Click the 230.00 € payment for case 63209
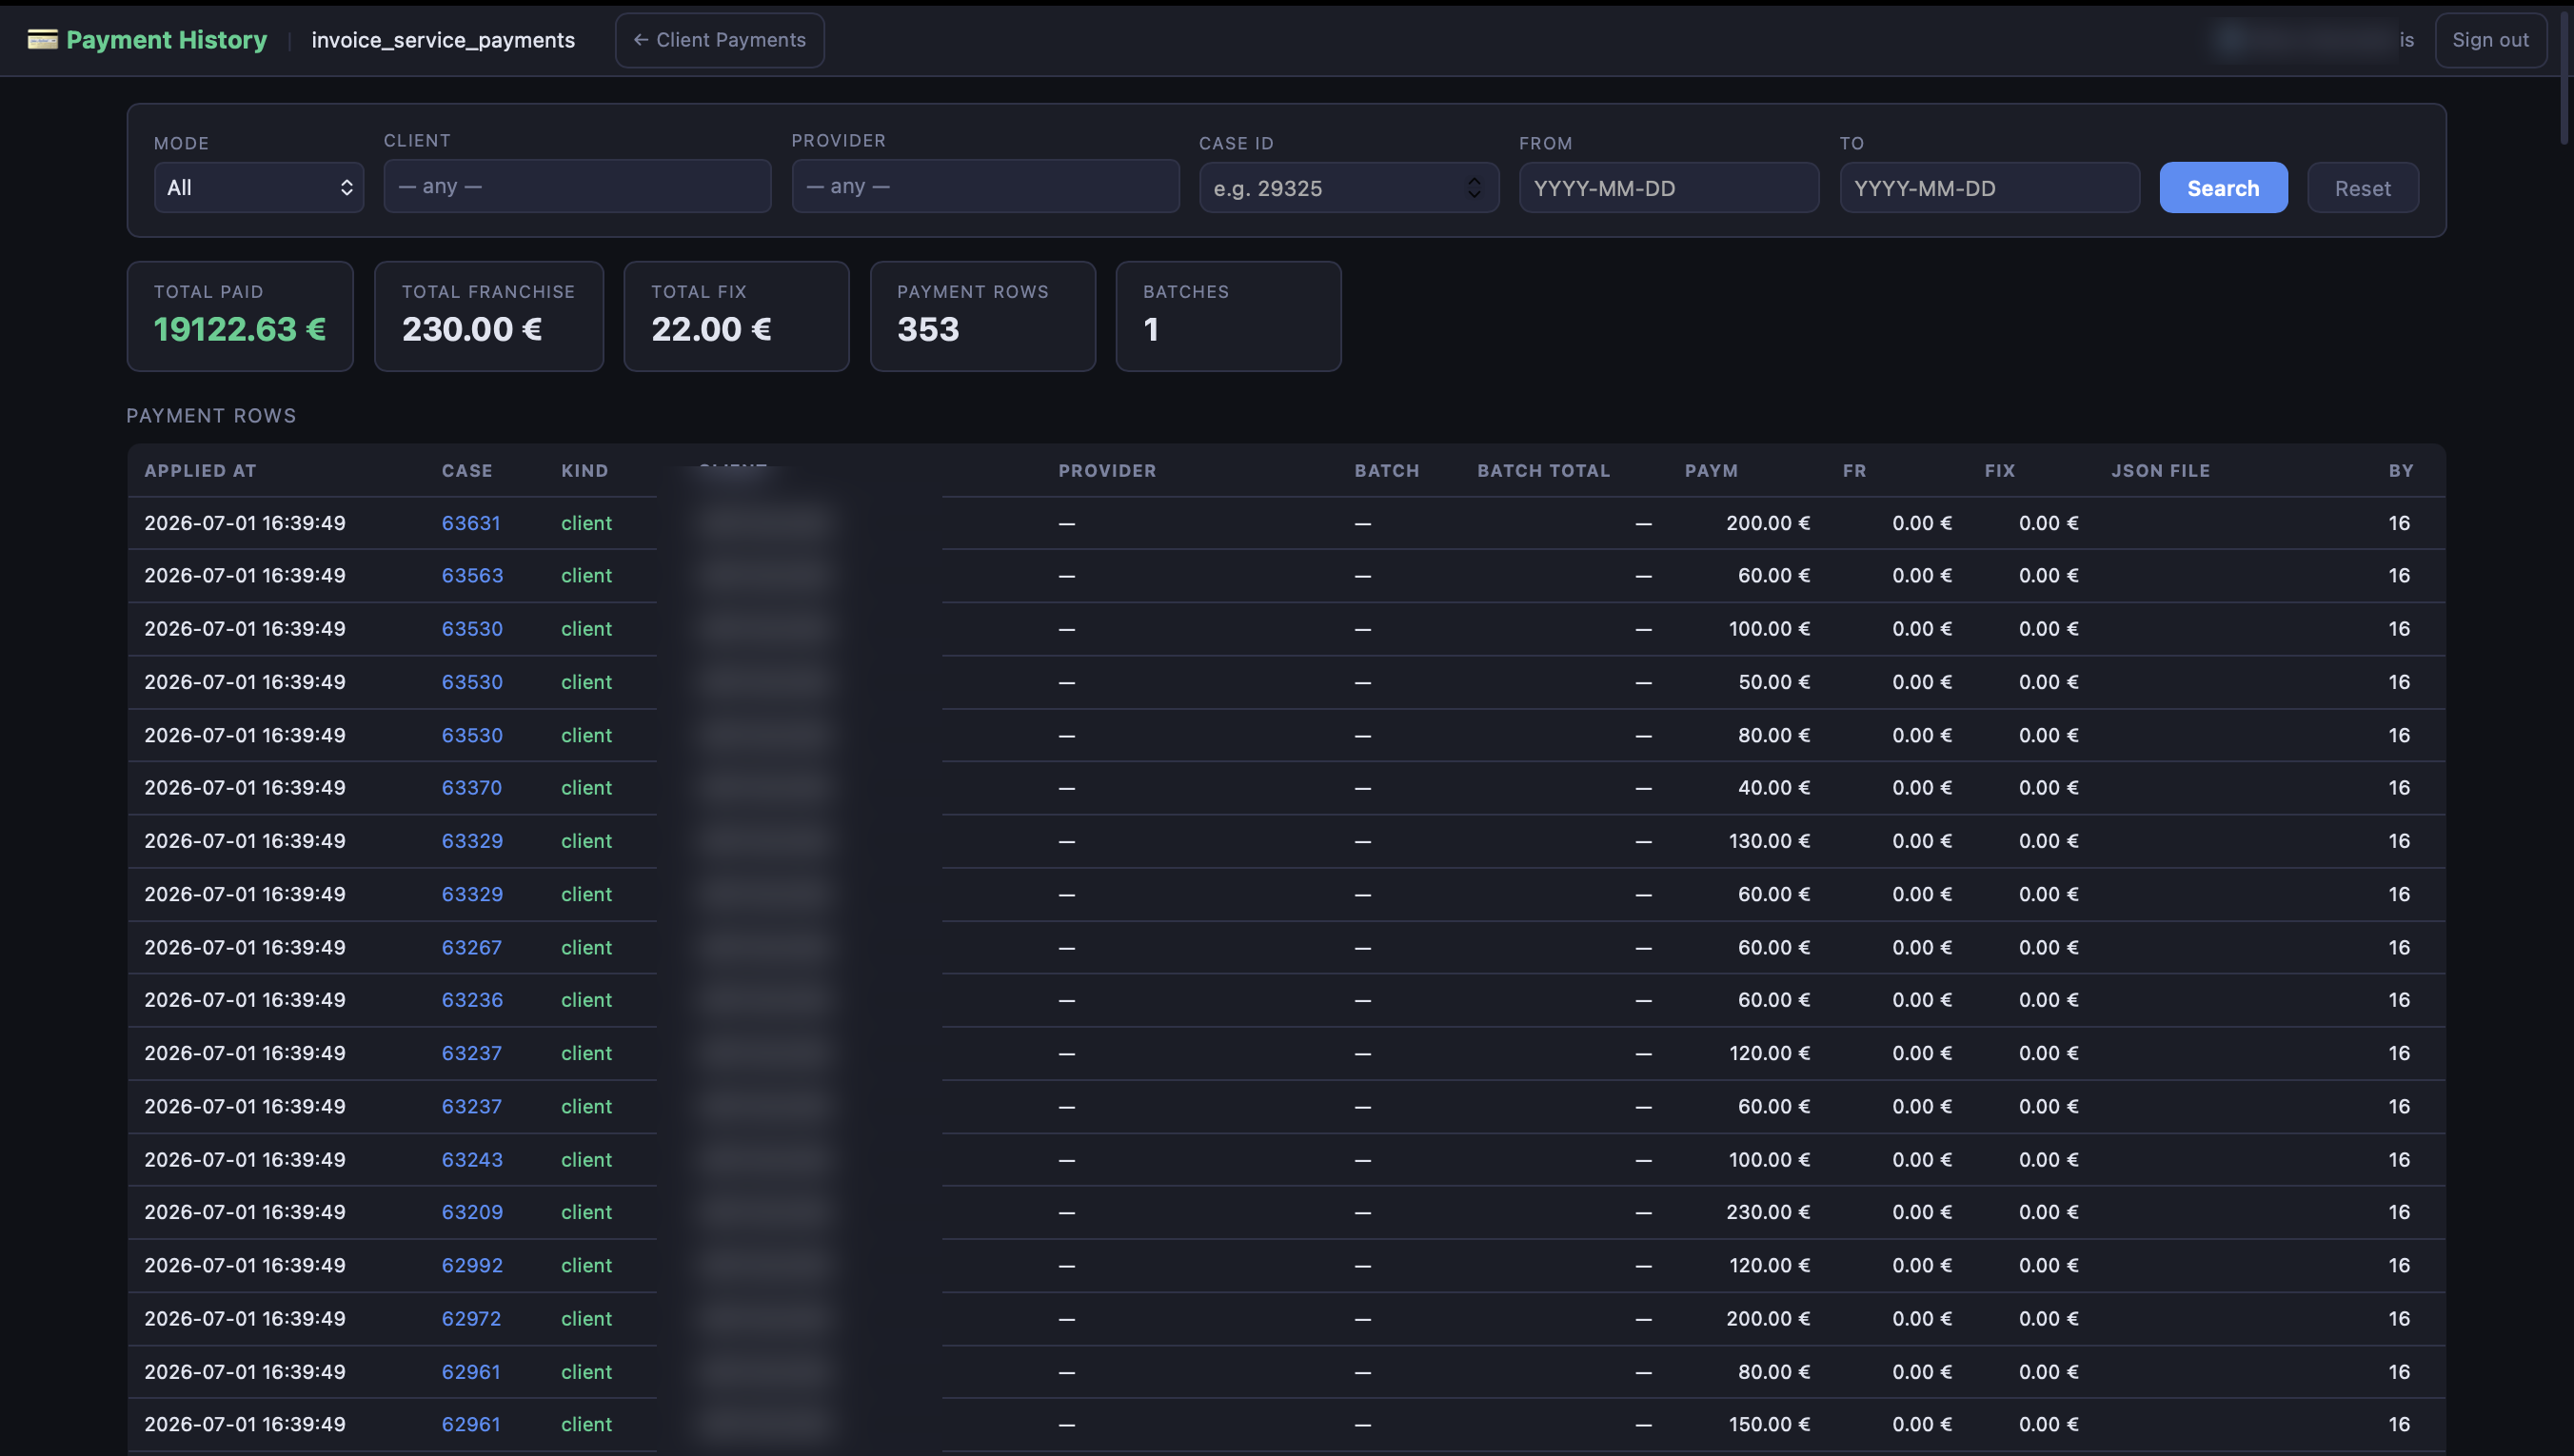Image resolution: width=2574 pixels, height=1456 pixels. [x=1767, y=1211]
